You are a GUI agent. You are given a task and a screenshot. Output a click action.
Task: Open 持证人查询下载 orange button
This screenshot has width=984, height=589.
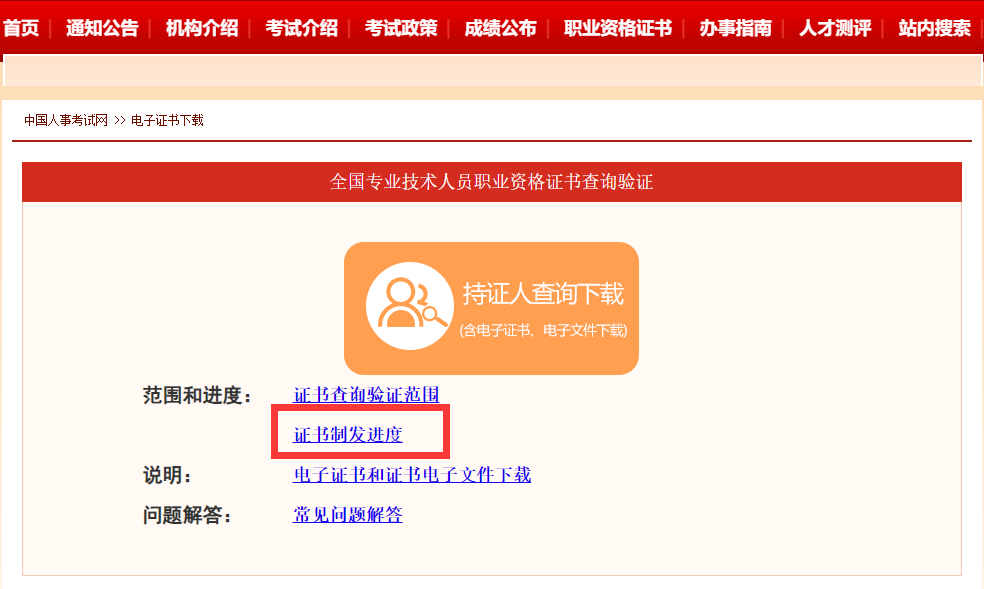pyautogui.click(x=491, y=309)
